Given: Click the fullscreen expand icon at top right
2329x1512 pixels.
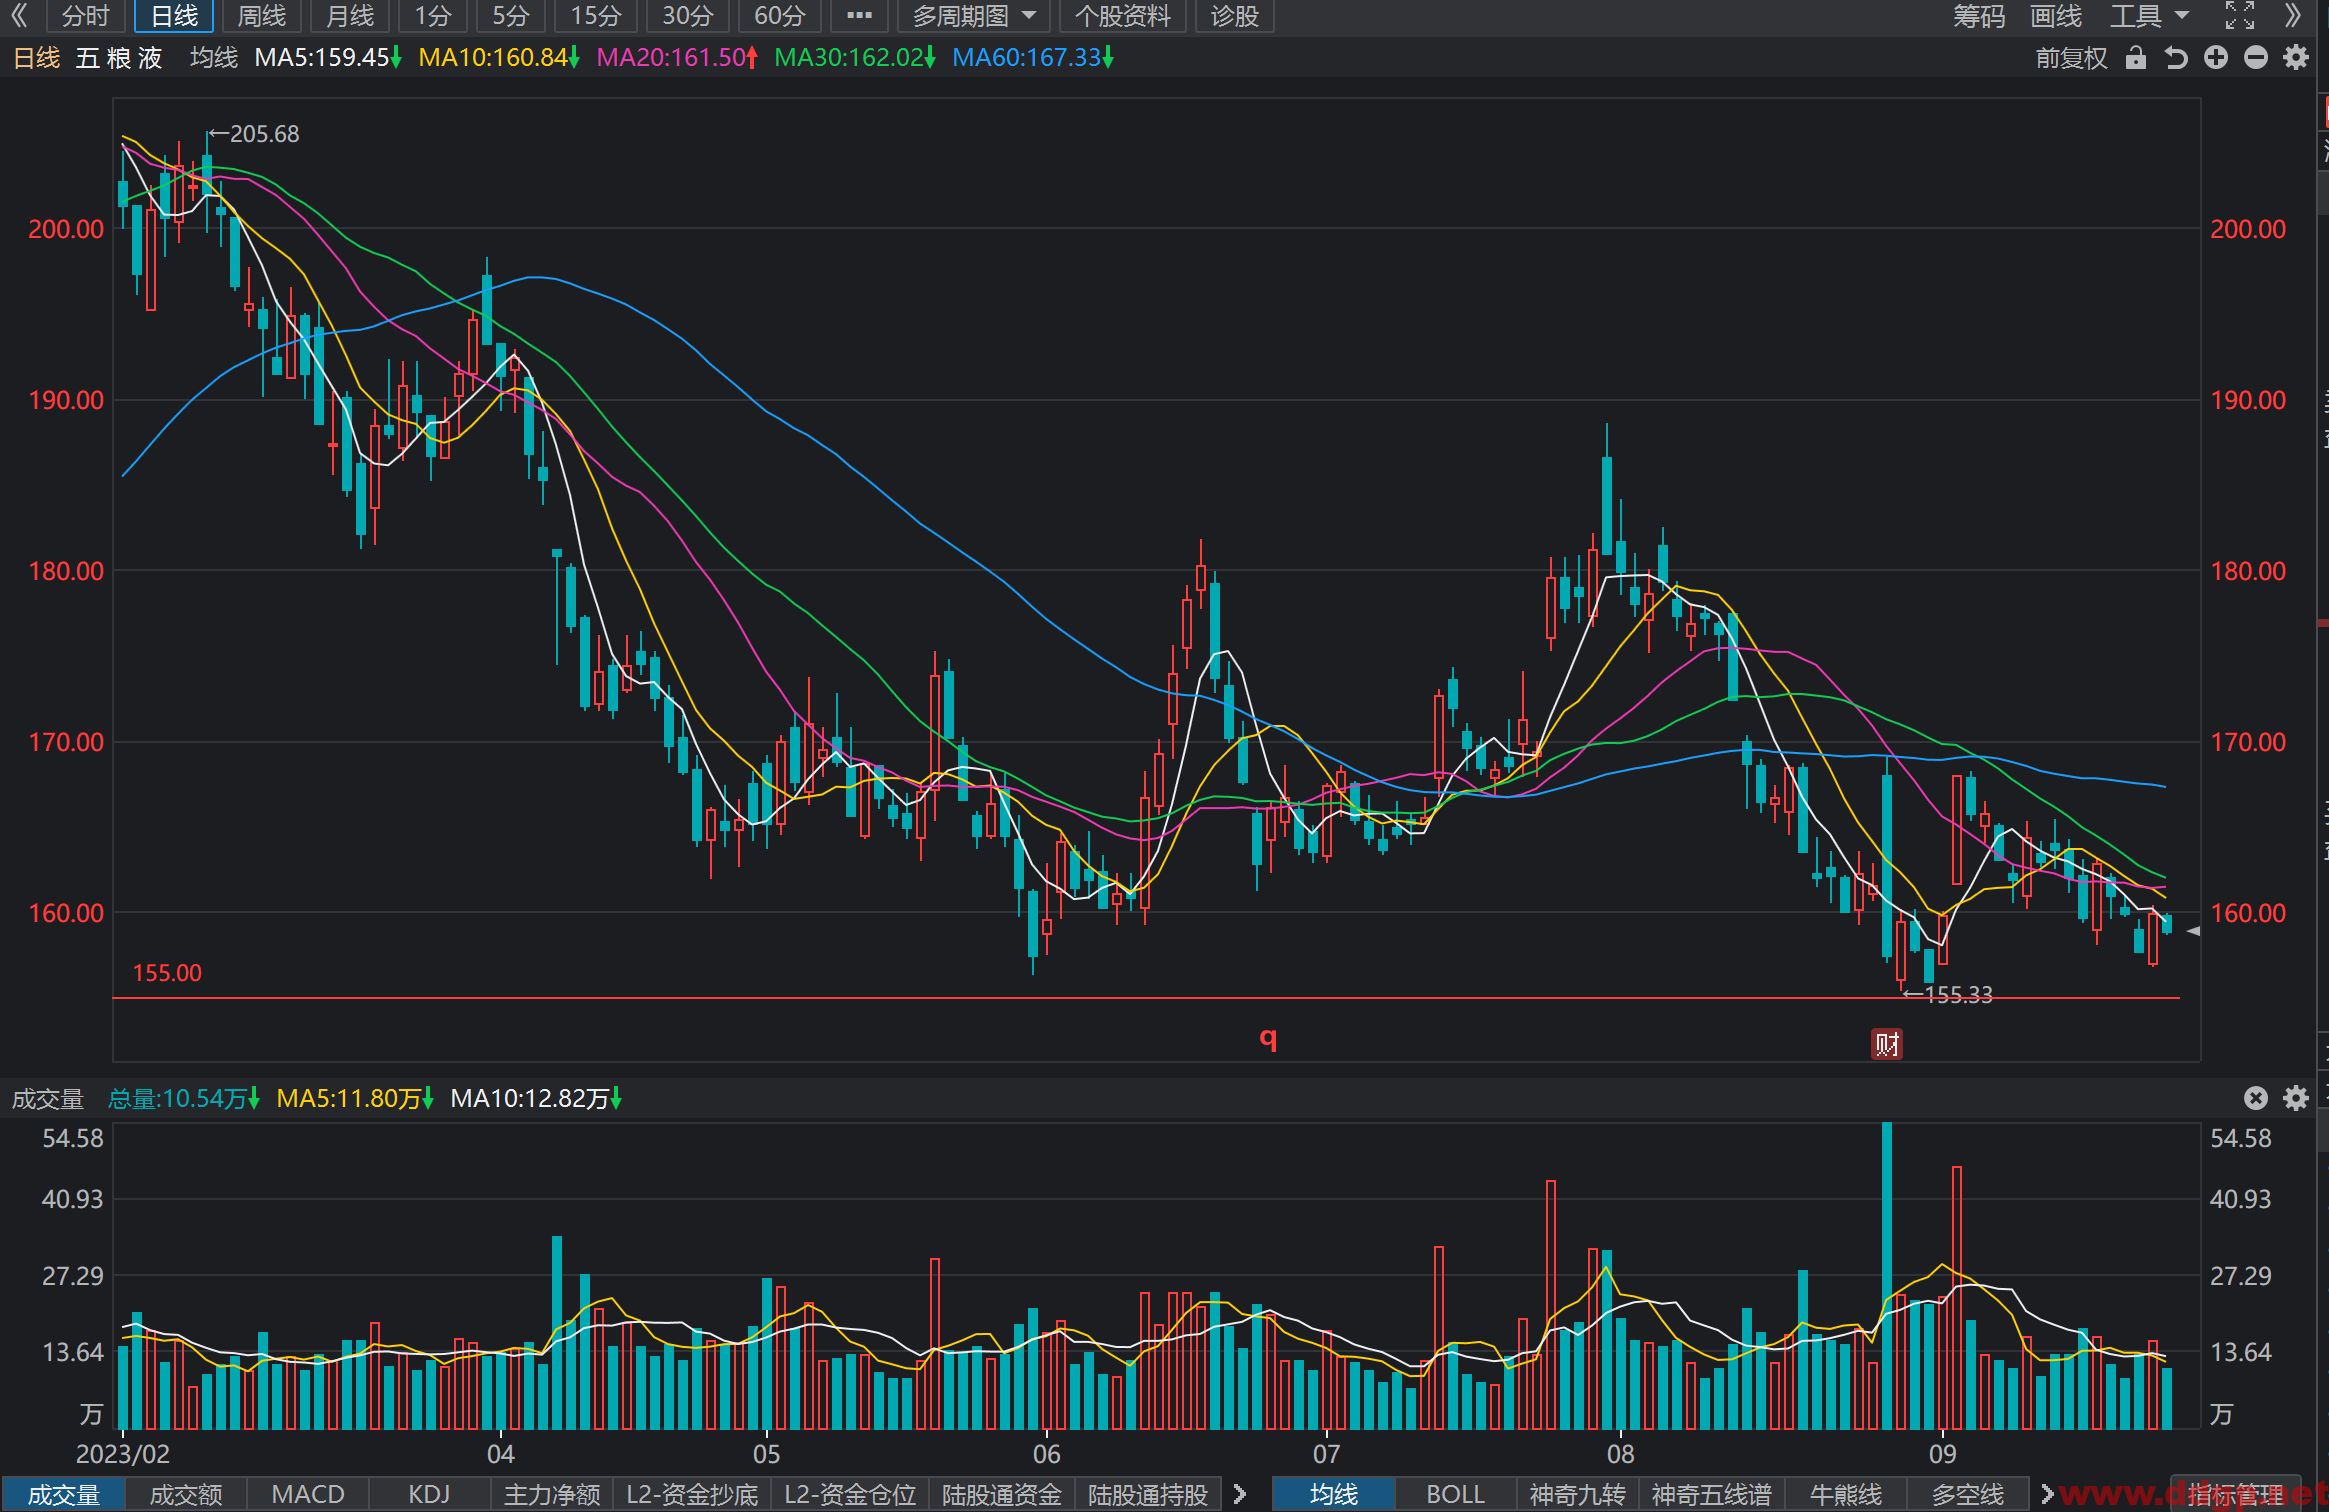Looking at the screenshot, I should (2240, 15).
